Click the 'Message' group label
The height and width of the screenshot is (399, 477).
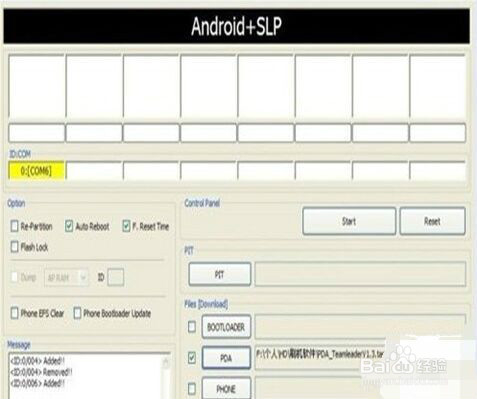tap(19, 344)
